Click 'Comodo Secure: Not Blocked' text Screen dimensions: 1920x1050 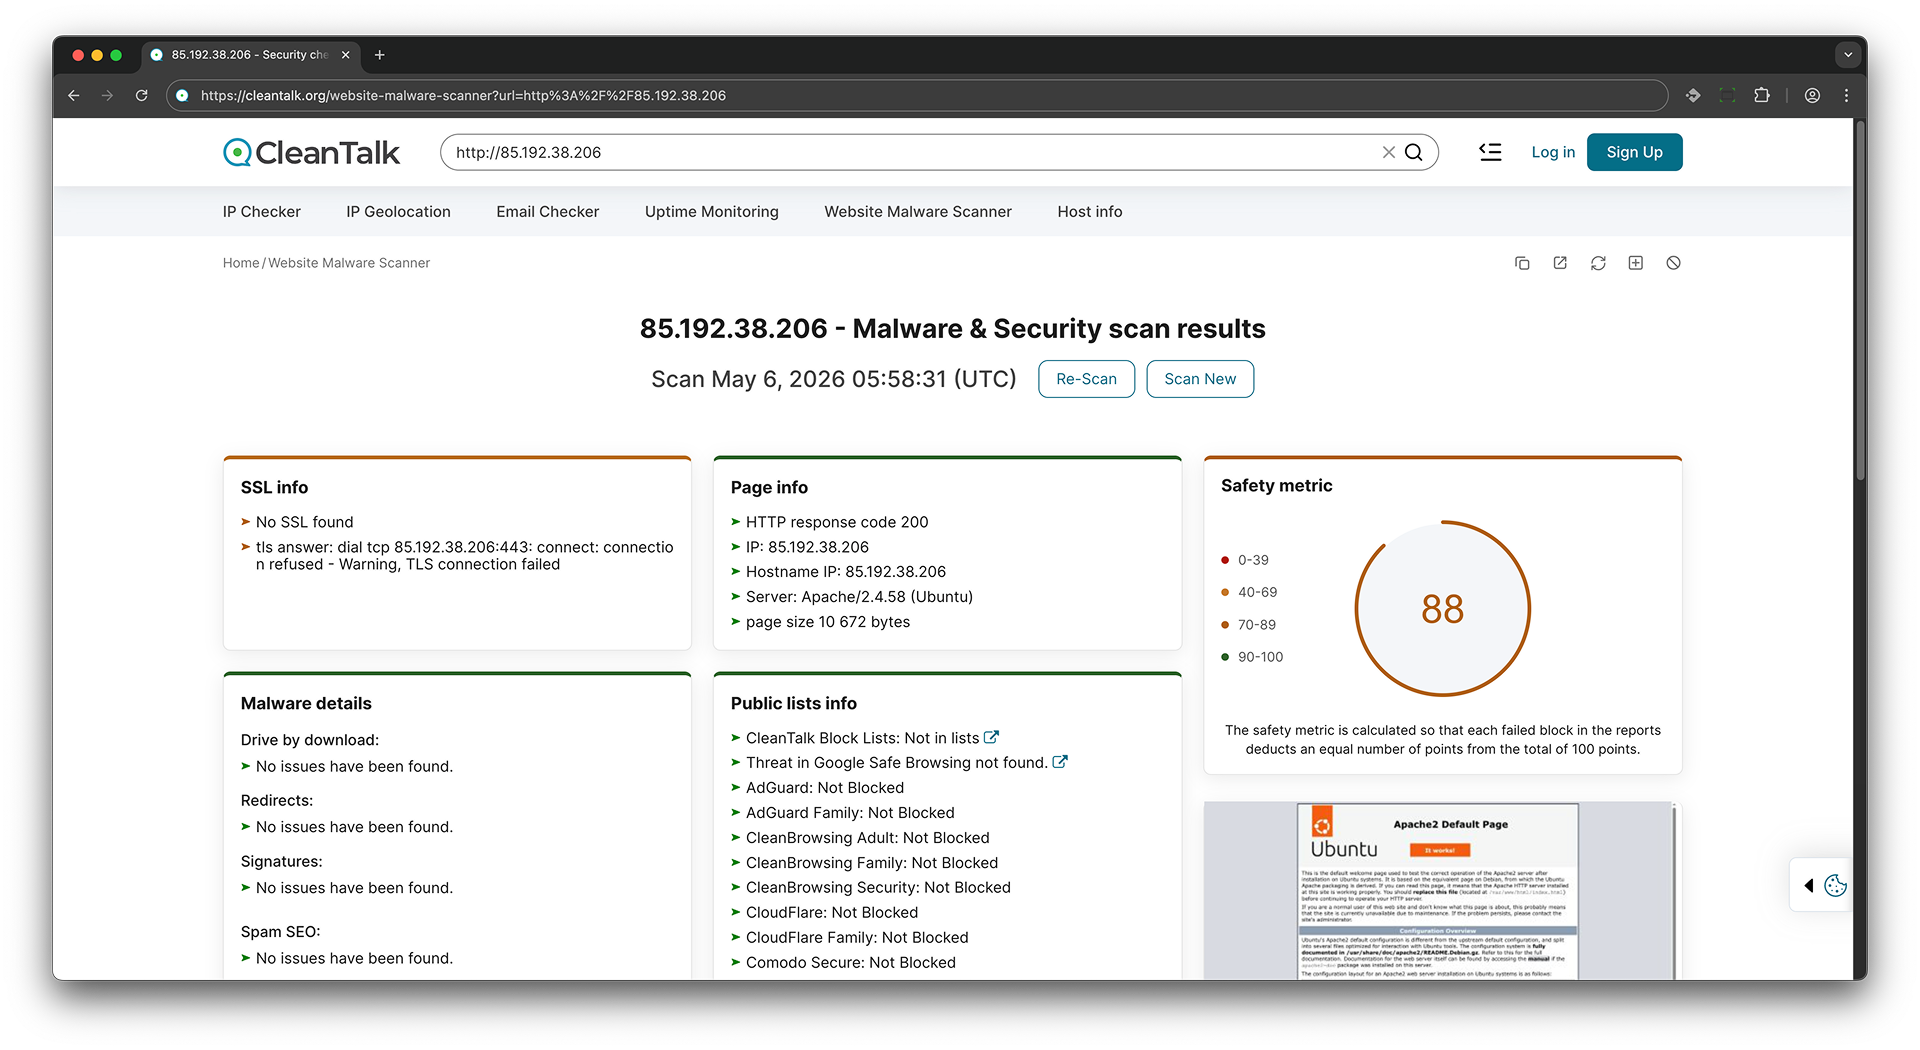[851, 962]
